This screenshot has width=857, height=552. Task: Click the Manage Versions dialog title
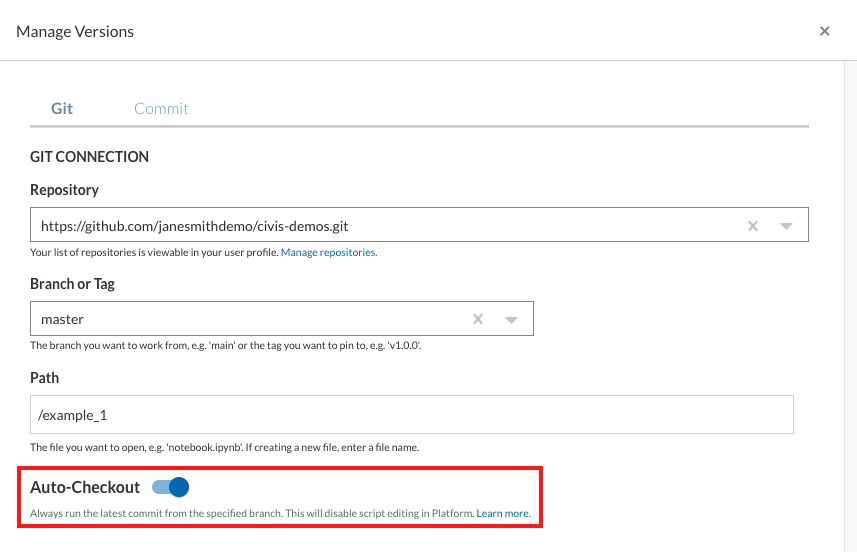click(75, 31)
